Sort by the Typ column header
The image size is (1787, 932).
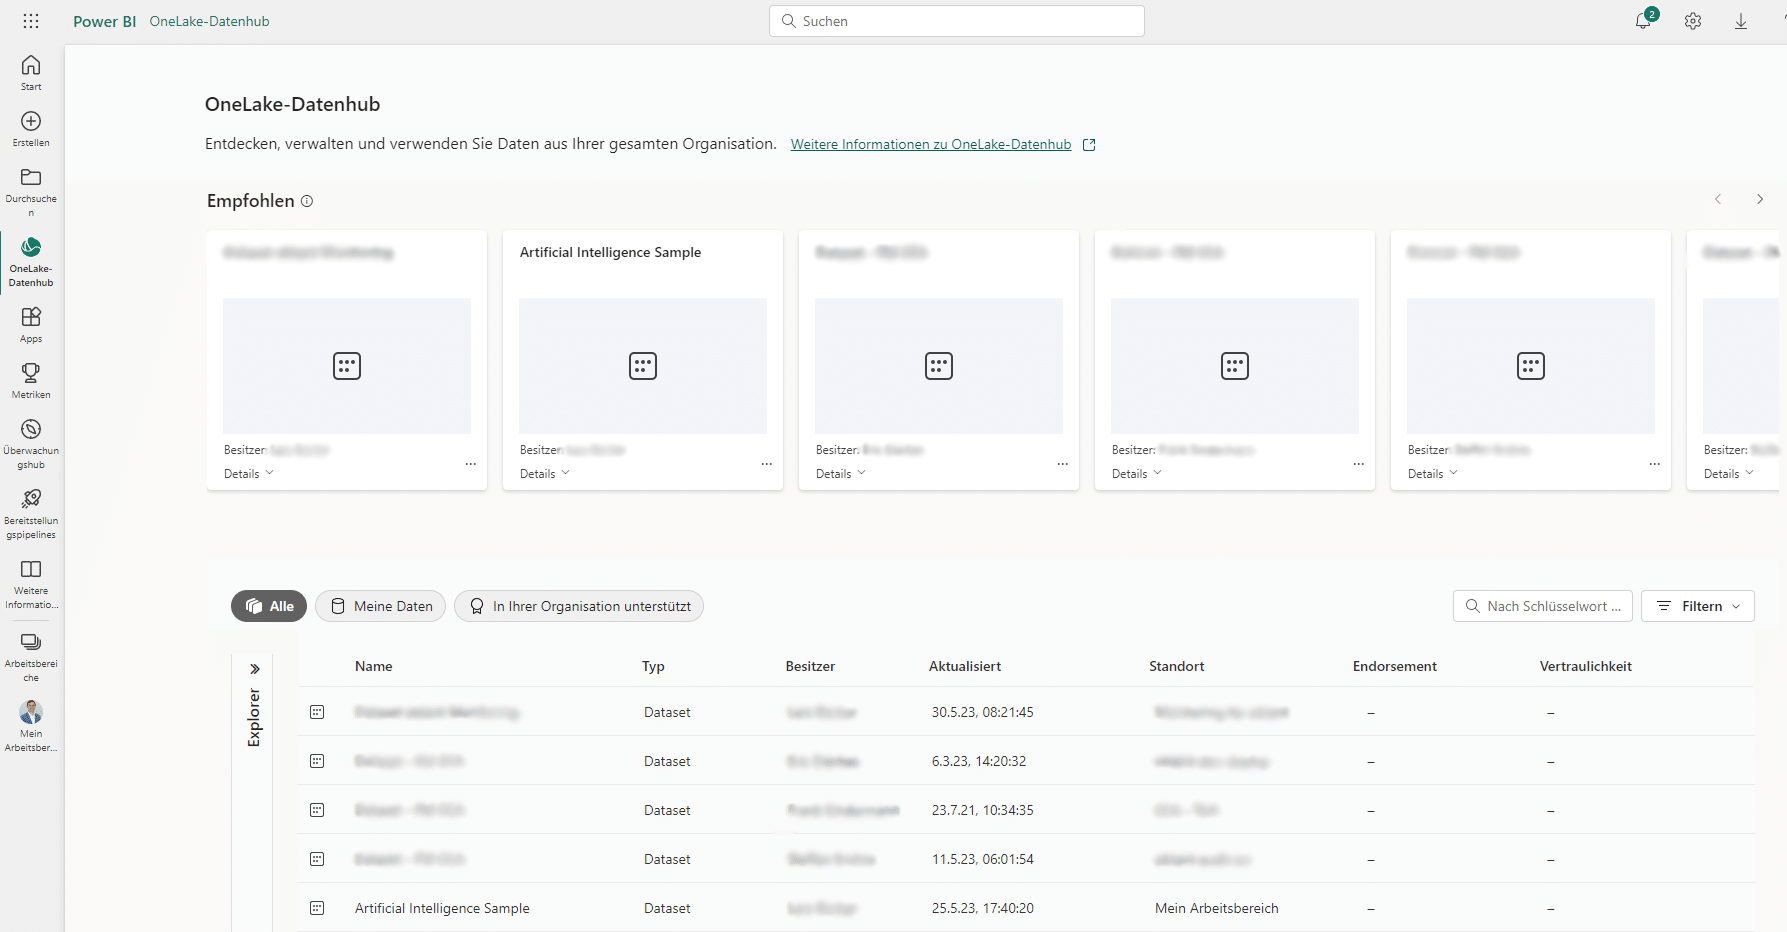pos(653,666)
